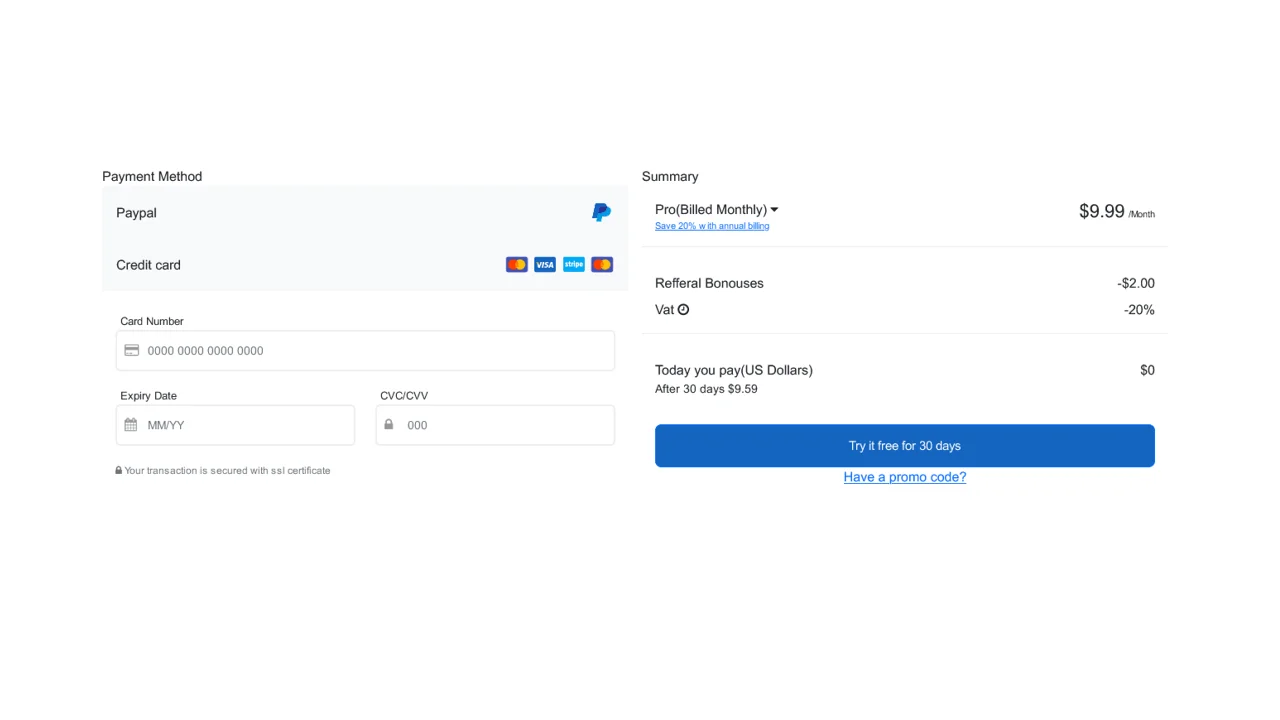Click the padlock icon beside the SSL notice
Viewport: 1280px width, 720px height.
tap(119, 470)
